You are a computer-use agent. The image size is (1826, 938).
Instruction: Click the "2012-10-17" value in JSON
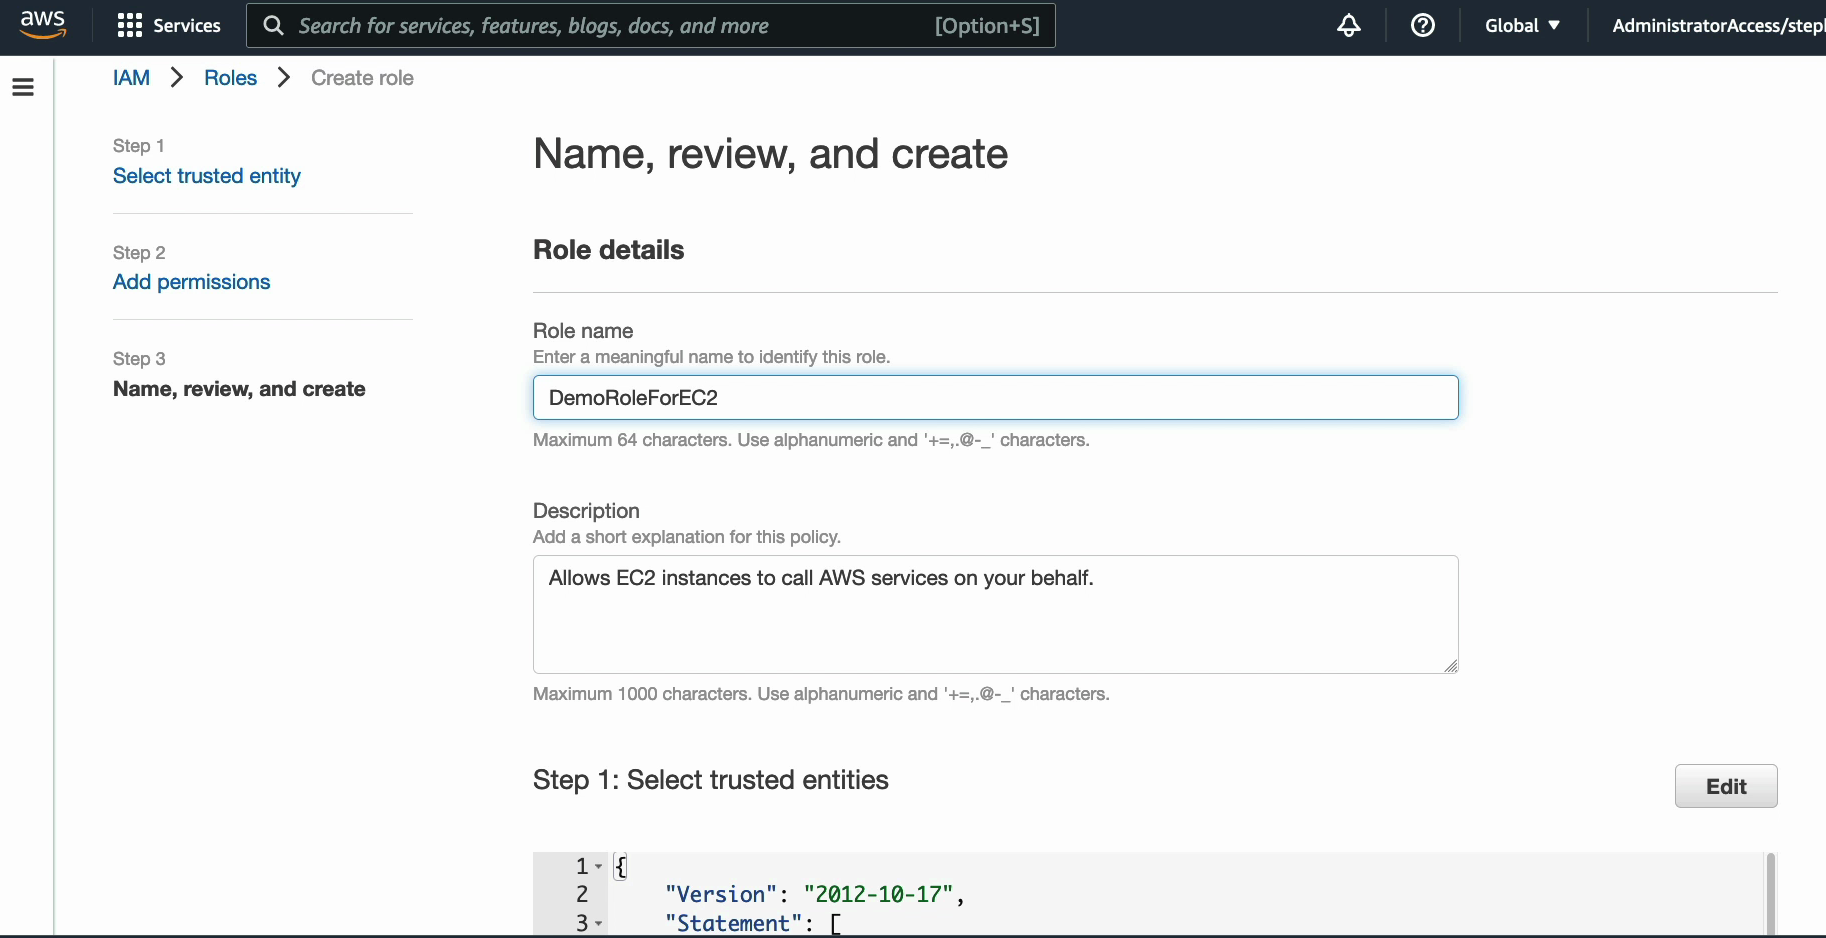[878, 895]
